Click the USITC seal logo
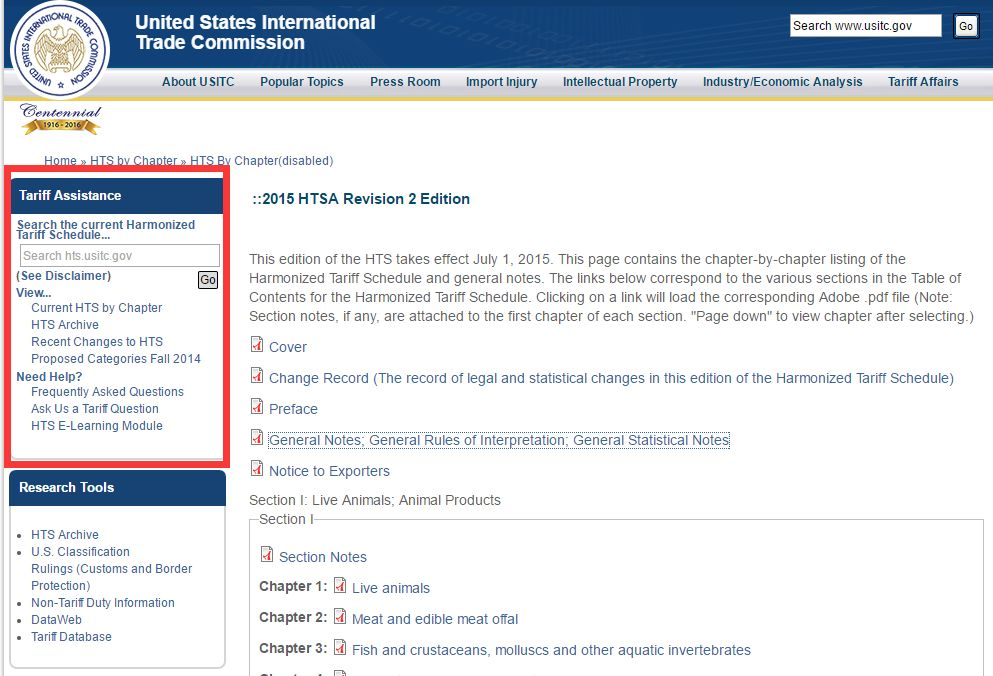The width and height of the screenshot is (993, 676). (x=60, y=50)
